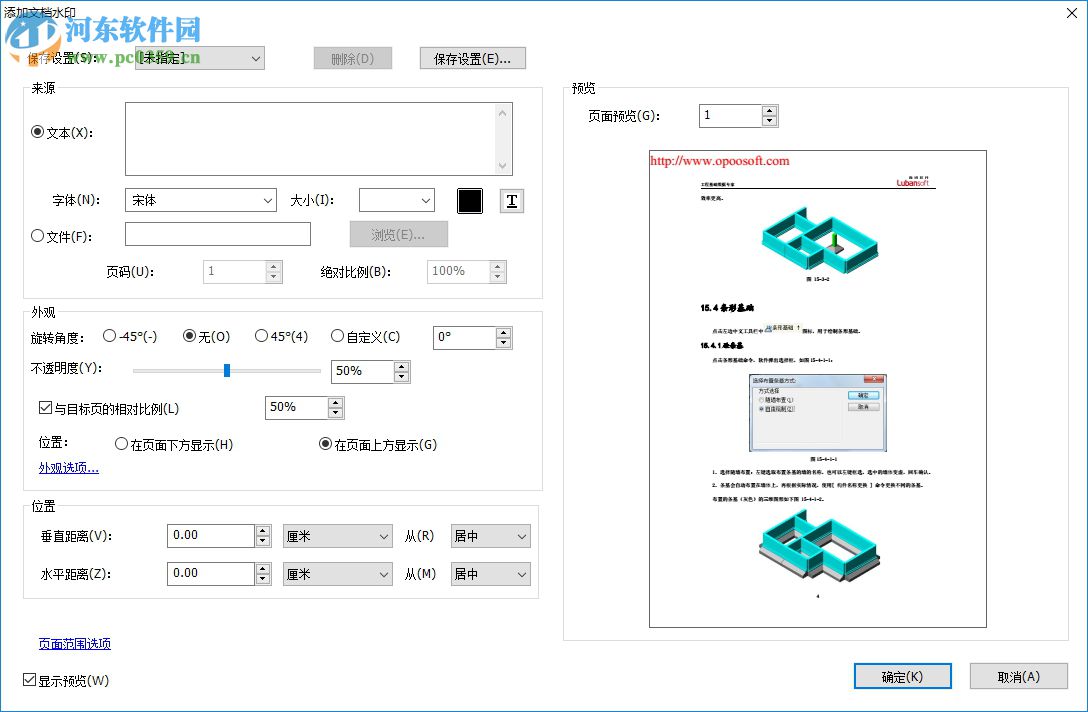The image size is (1088, 712).
Task: Click the 浏览(E)... browse button
Action: coord(398,234)
